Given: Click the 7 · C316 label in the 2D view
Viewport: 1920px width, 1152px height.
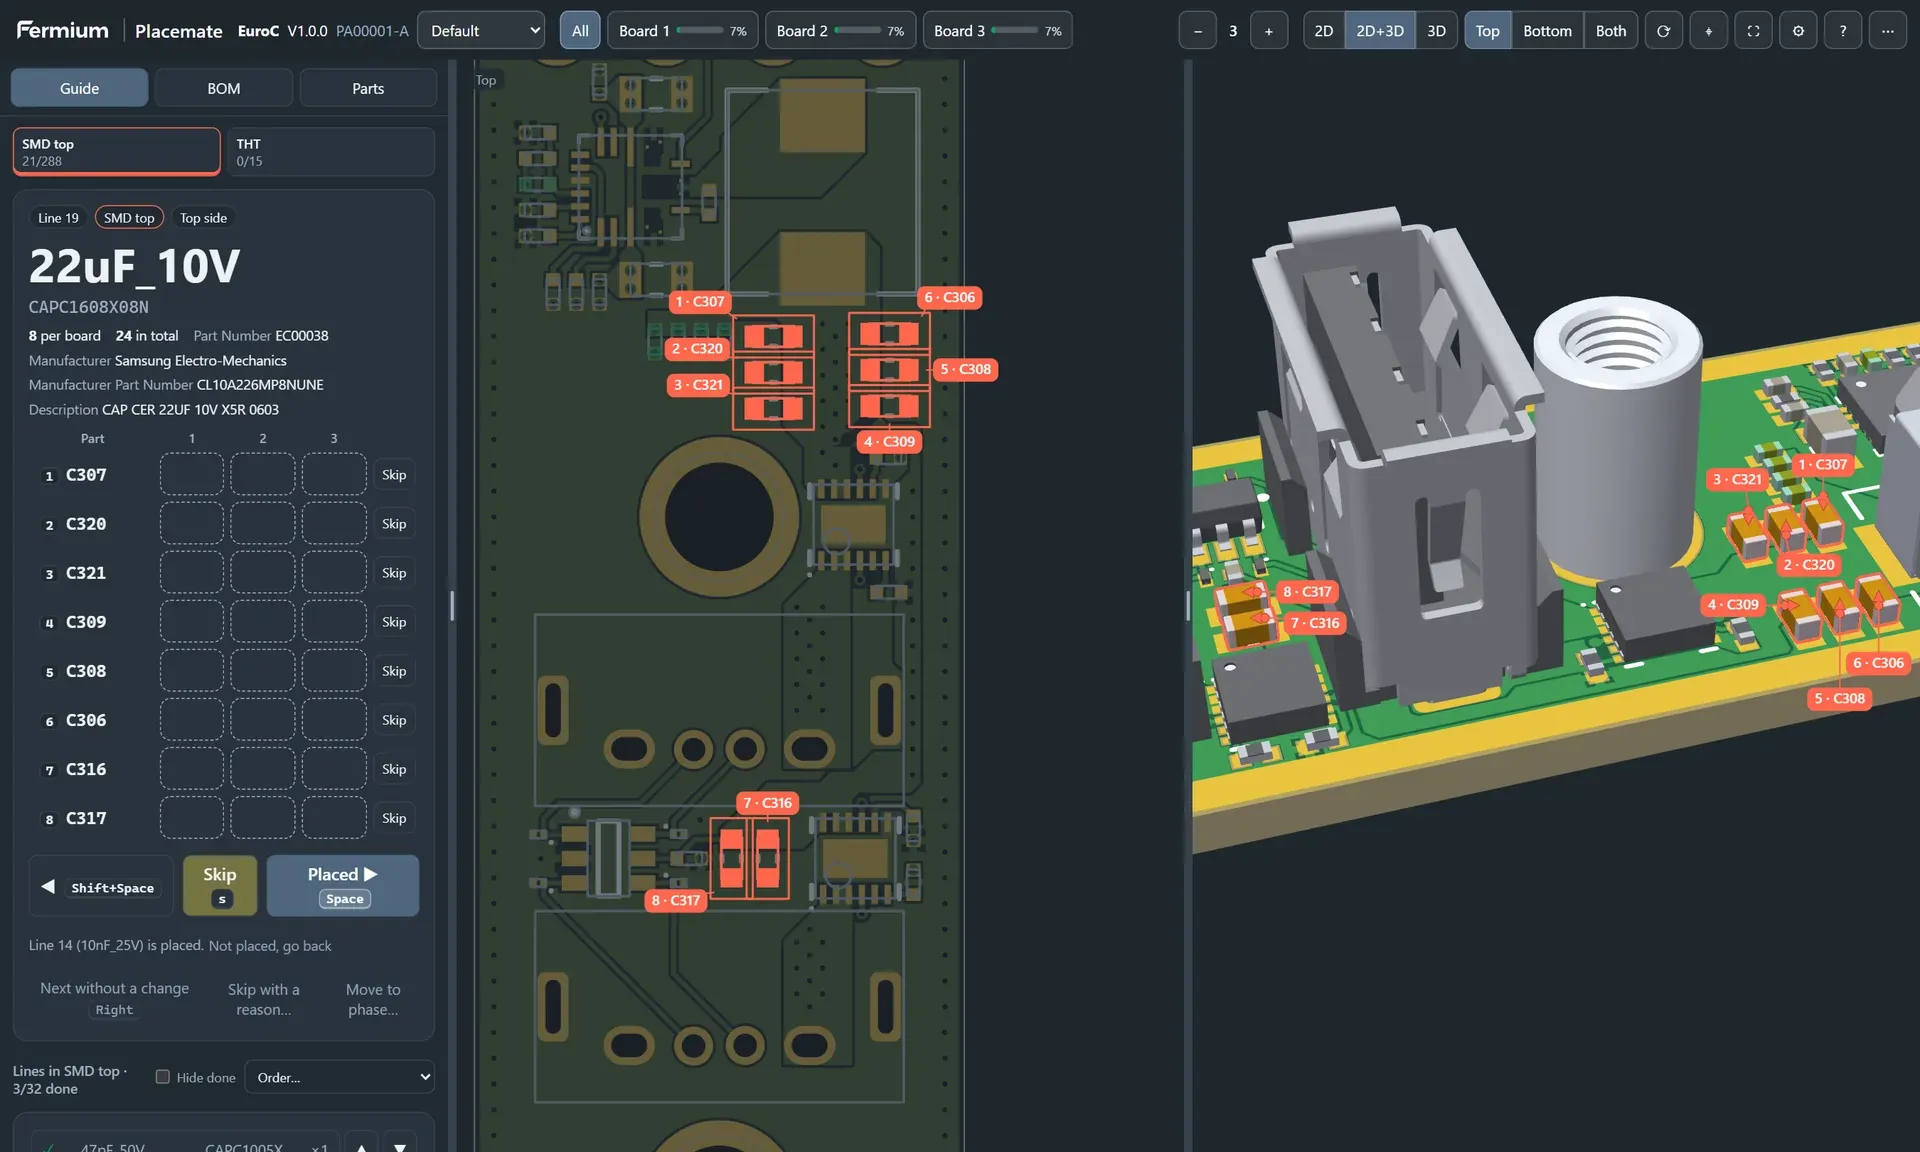Looking at the screenshot, I should (767, 803).
